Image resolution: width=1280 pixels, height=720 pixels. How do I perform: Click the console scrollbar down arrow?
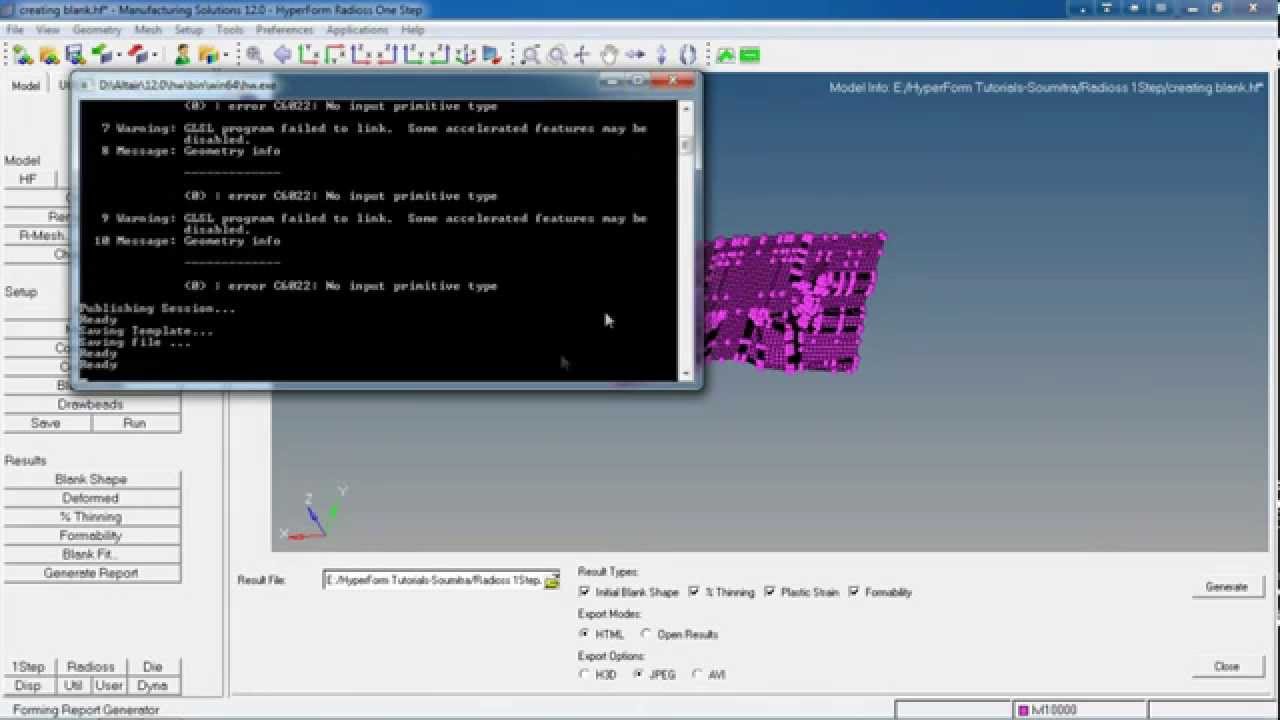pyautogui.click(x=686, y=374)
